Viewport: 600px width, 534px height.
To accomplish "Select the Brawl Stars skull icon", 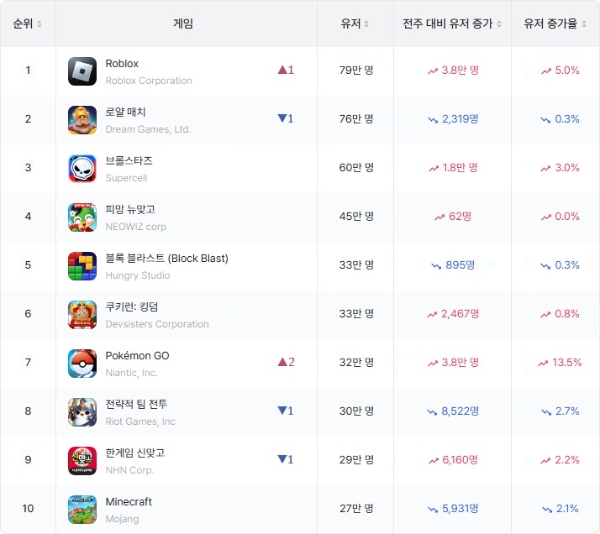I will pos(82,169).
